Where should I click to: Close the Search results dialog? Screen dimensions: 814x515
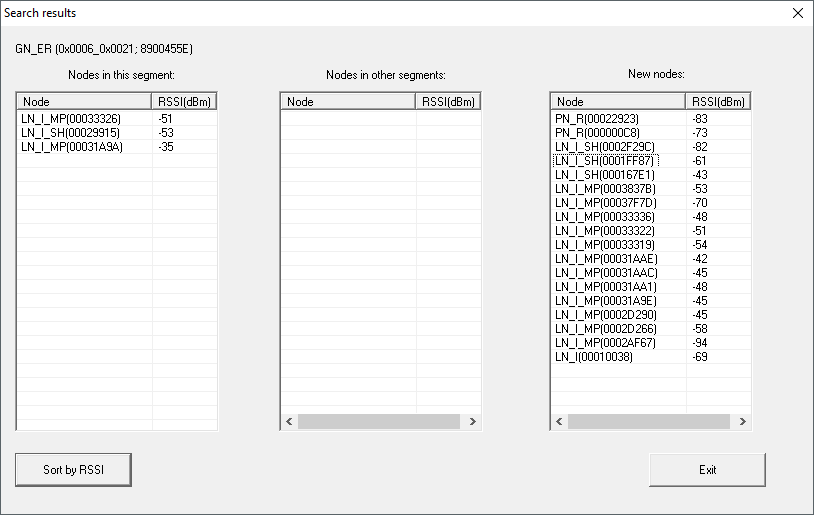pos(797,13)
